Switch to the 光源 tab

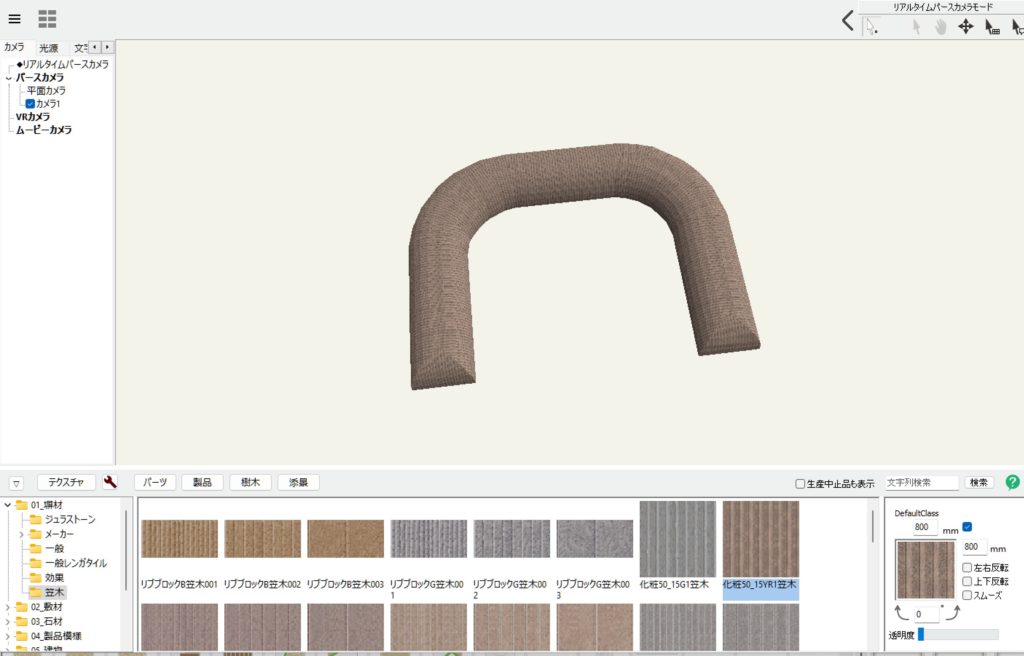(48, 48)
